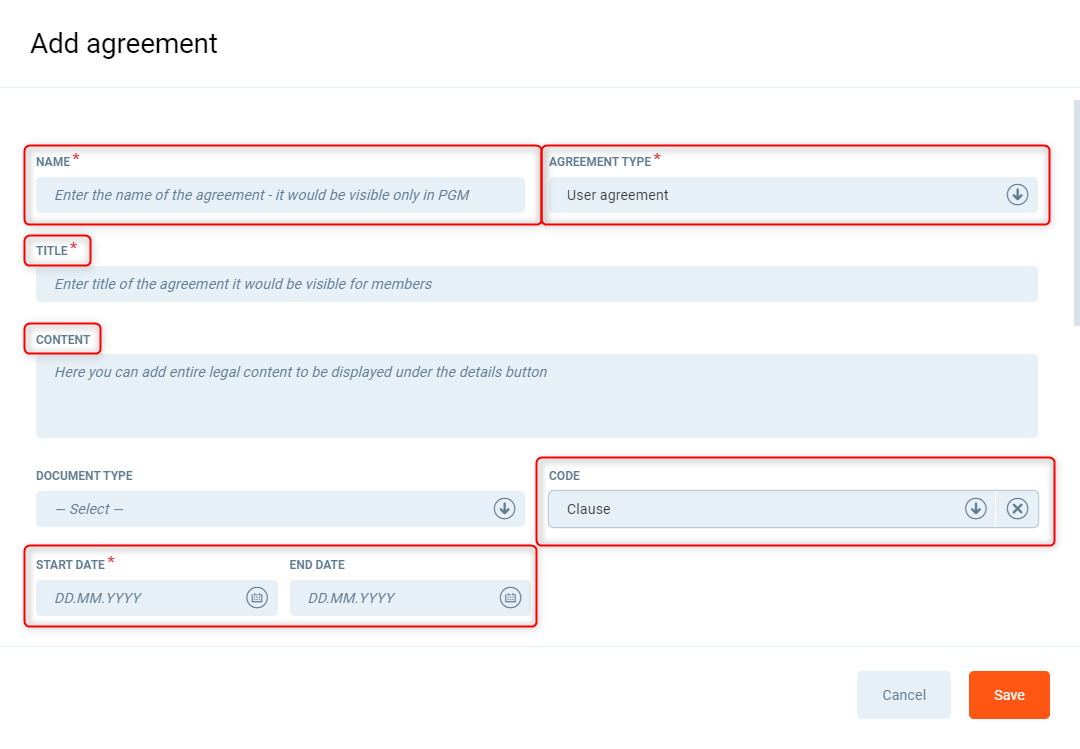
Task: Click the TITLE field label
Action: pos(52,251)
